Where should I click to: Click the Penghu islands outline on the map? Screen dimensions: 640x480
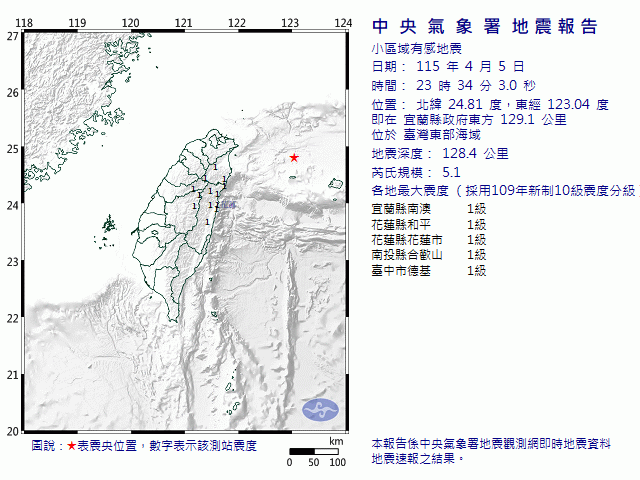click(107, 232)
